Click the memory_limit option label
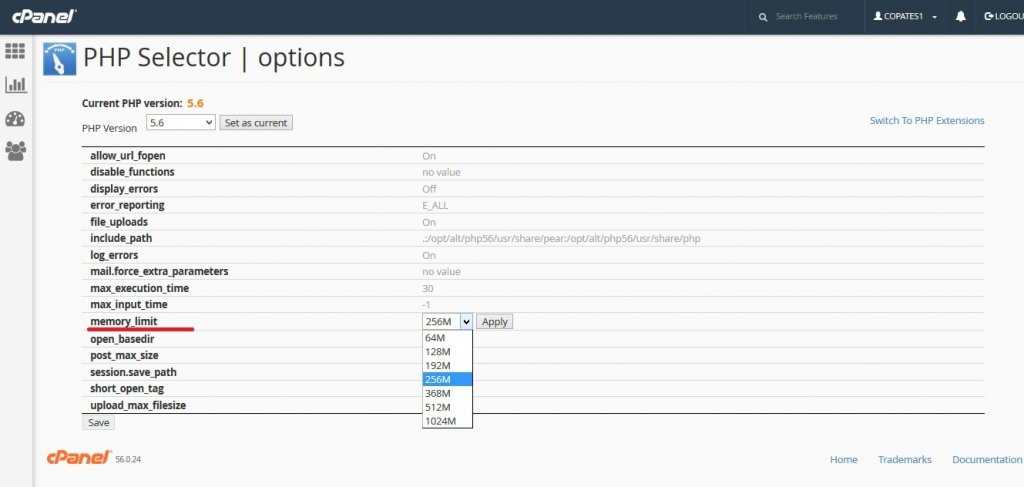 coord(124,321)
